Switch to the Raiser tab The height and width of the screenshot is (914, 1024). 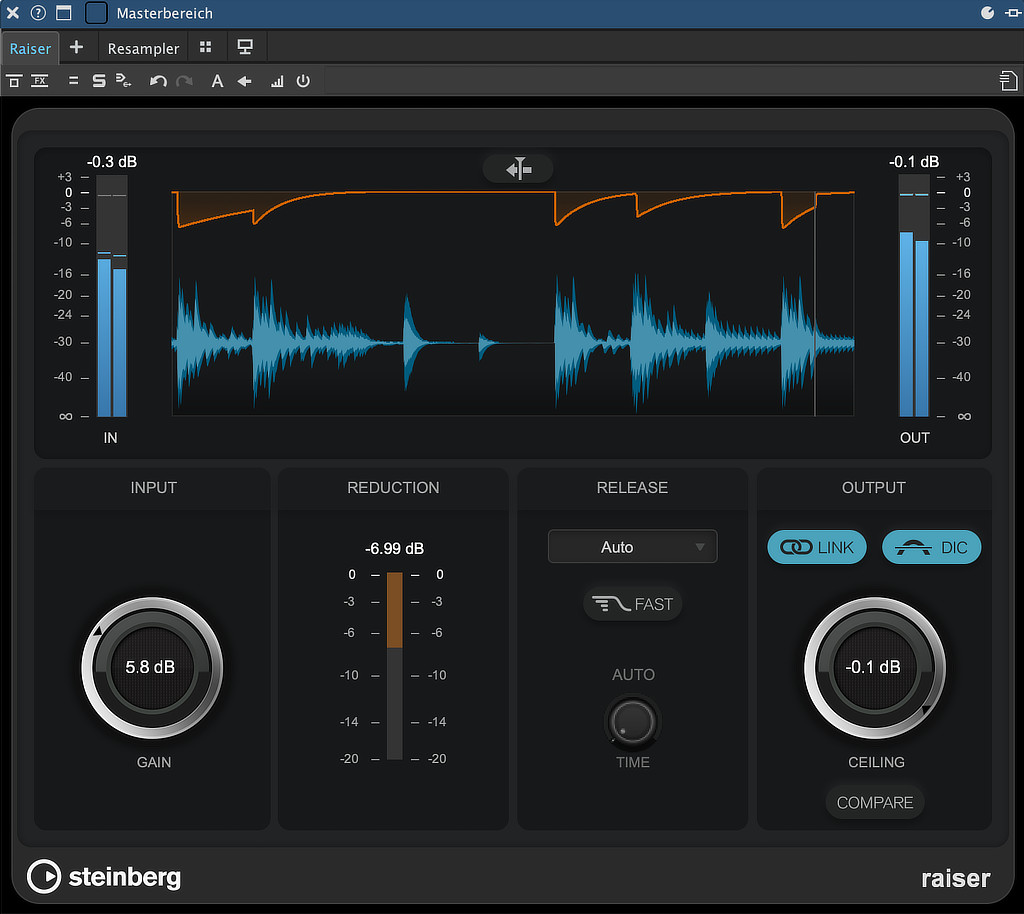[x=30, y=49]
